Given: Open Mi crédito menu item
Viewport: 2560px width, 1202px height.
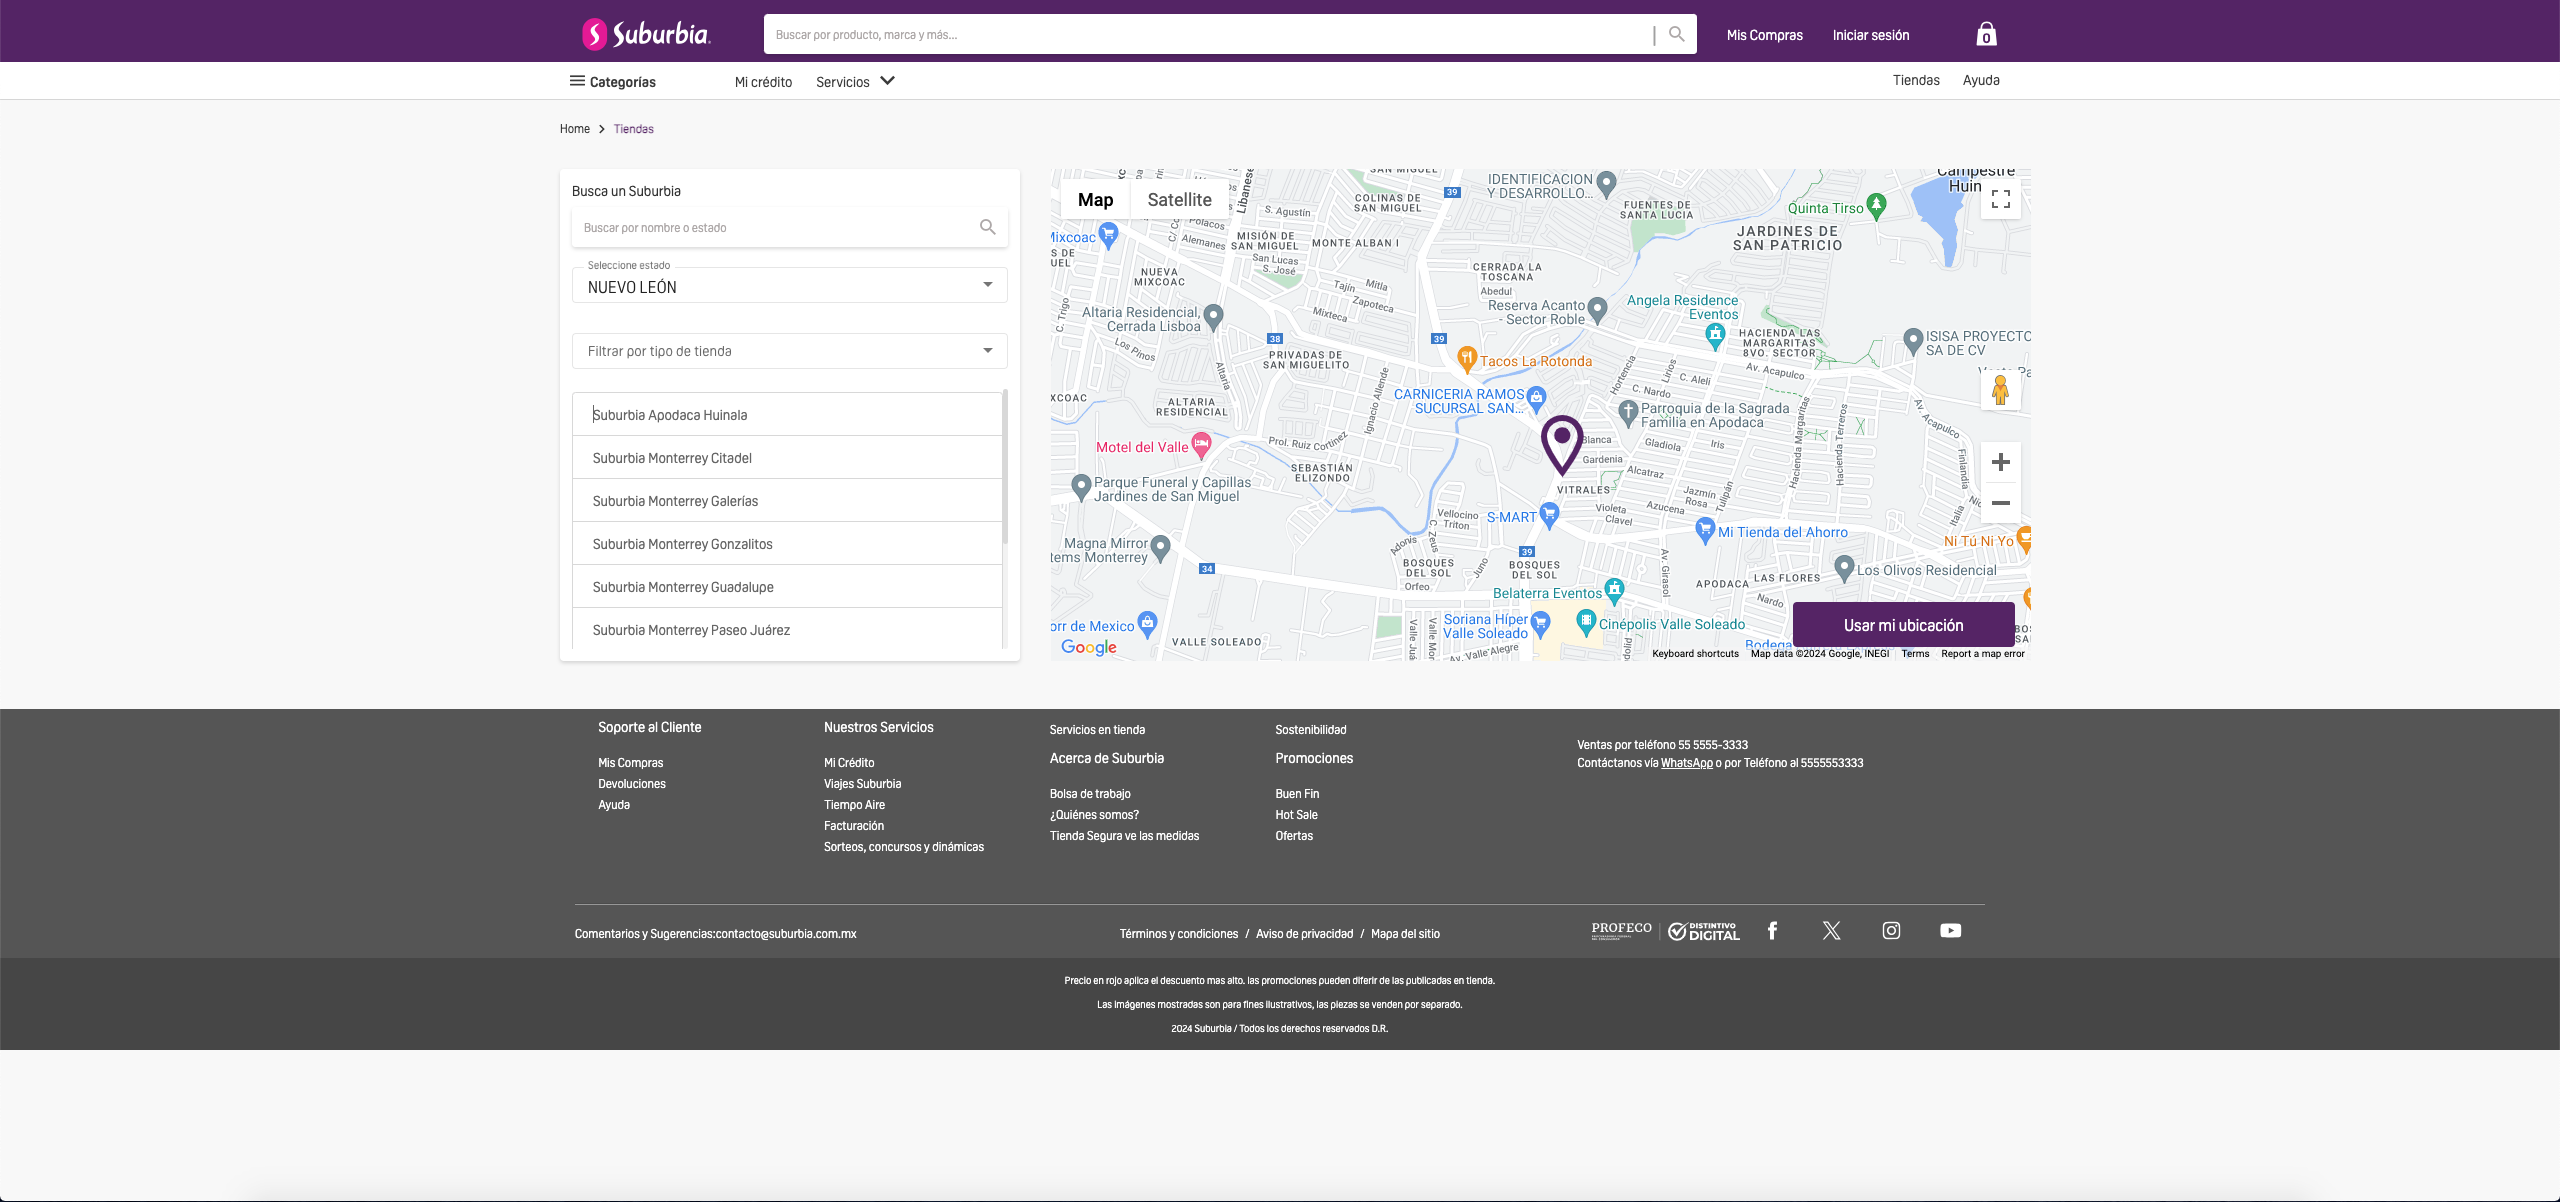Looking at the screenshot, I should [763, 82].
